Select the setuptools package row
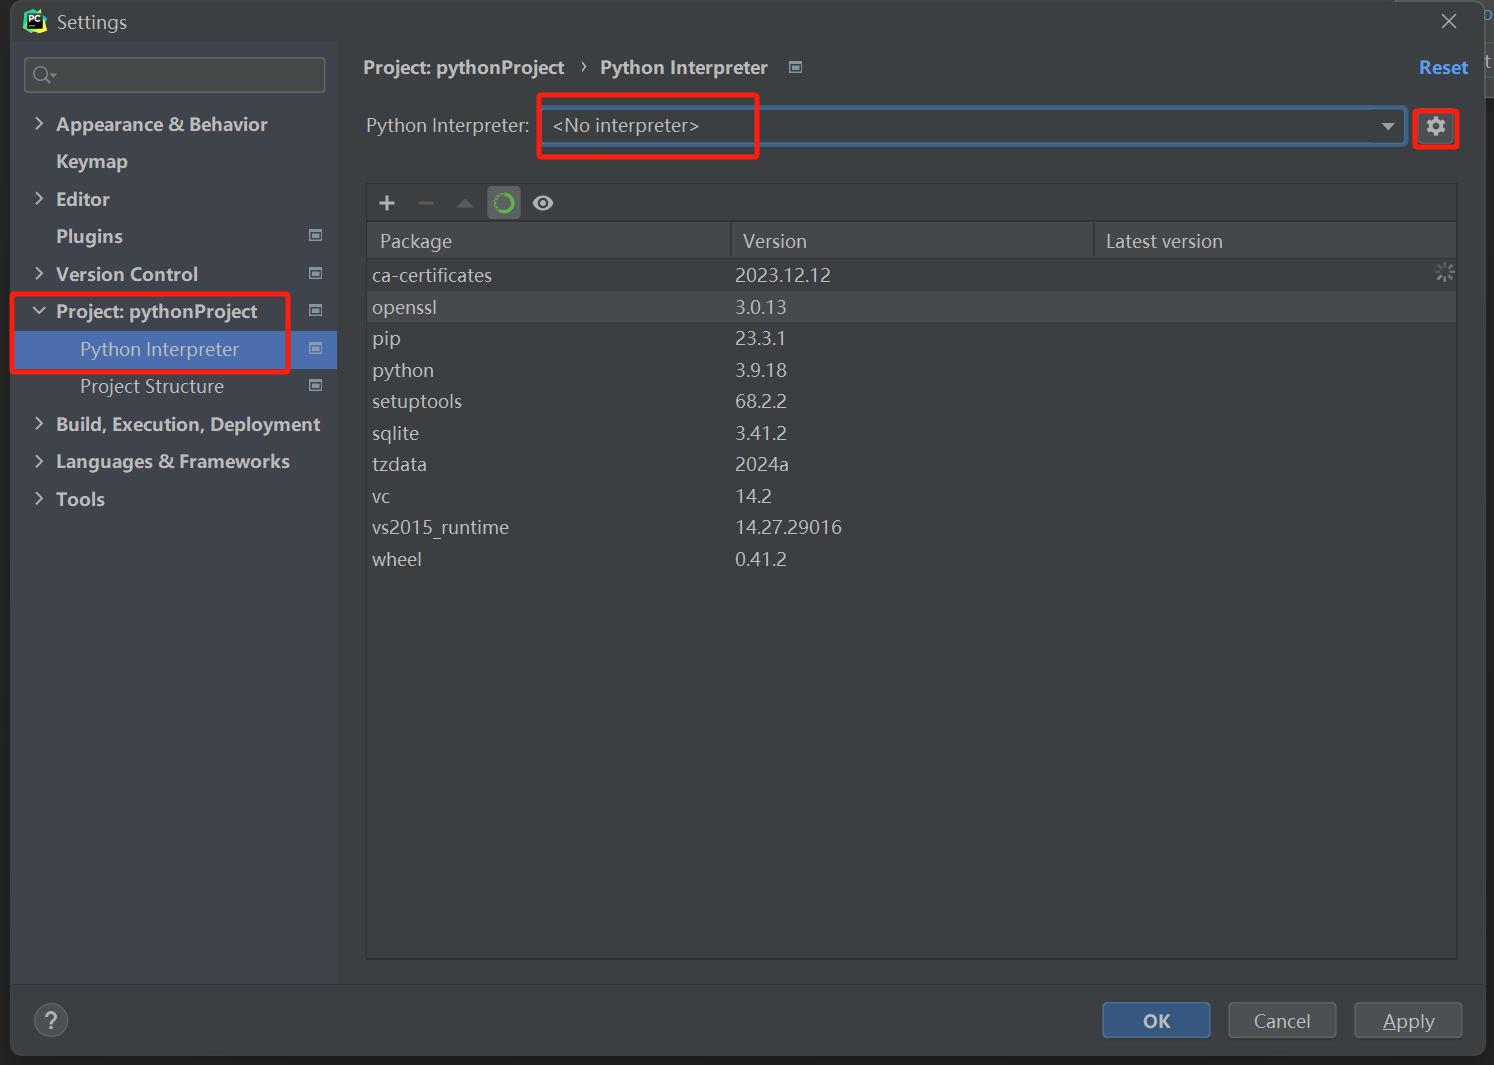The width and height of the screenshot is (1494, 1065). click(911, 401)
